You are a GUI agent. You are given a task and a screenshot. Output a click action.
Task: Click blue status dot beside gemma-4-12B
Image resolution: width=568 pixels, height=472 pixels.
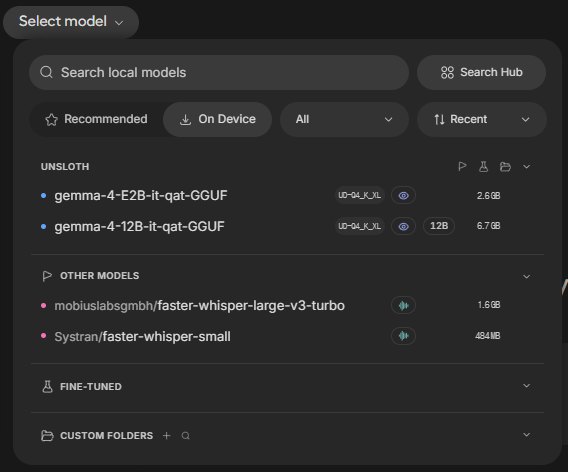click(43, 226)
